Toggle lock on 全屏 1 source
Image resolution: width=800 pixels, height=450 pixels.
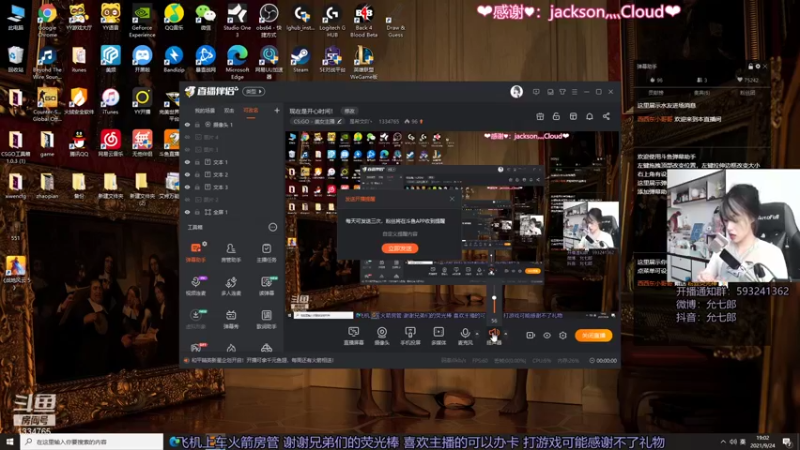(x=197, y=212)
